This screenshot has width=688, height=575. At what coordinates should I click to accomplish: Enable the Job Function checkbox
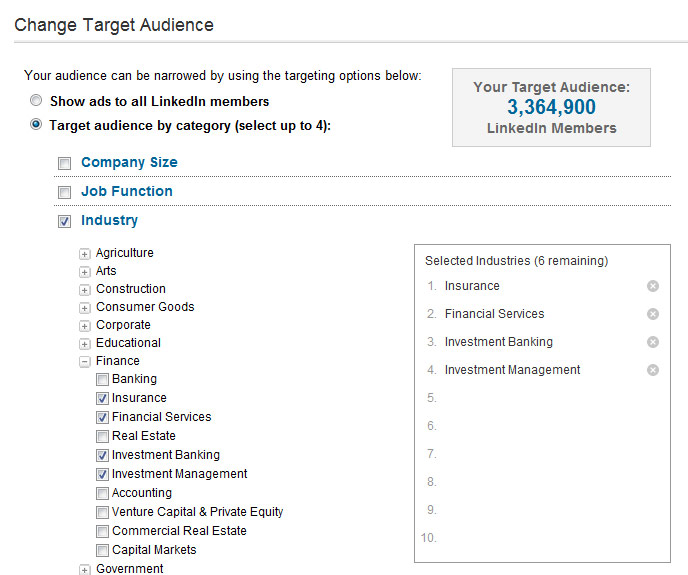(x=65, y=192)
